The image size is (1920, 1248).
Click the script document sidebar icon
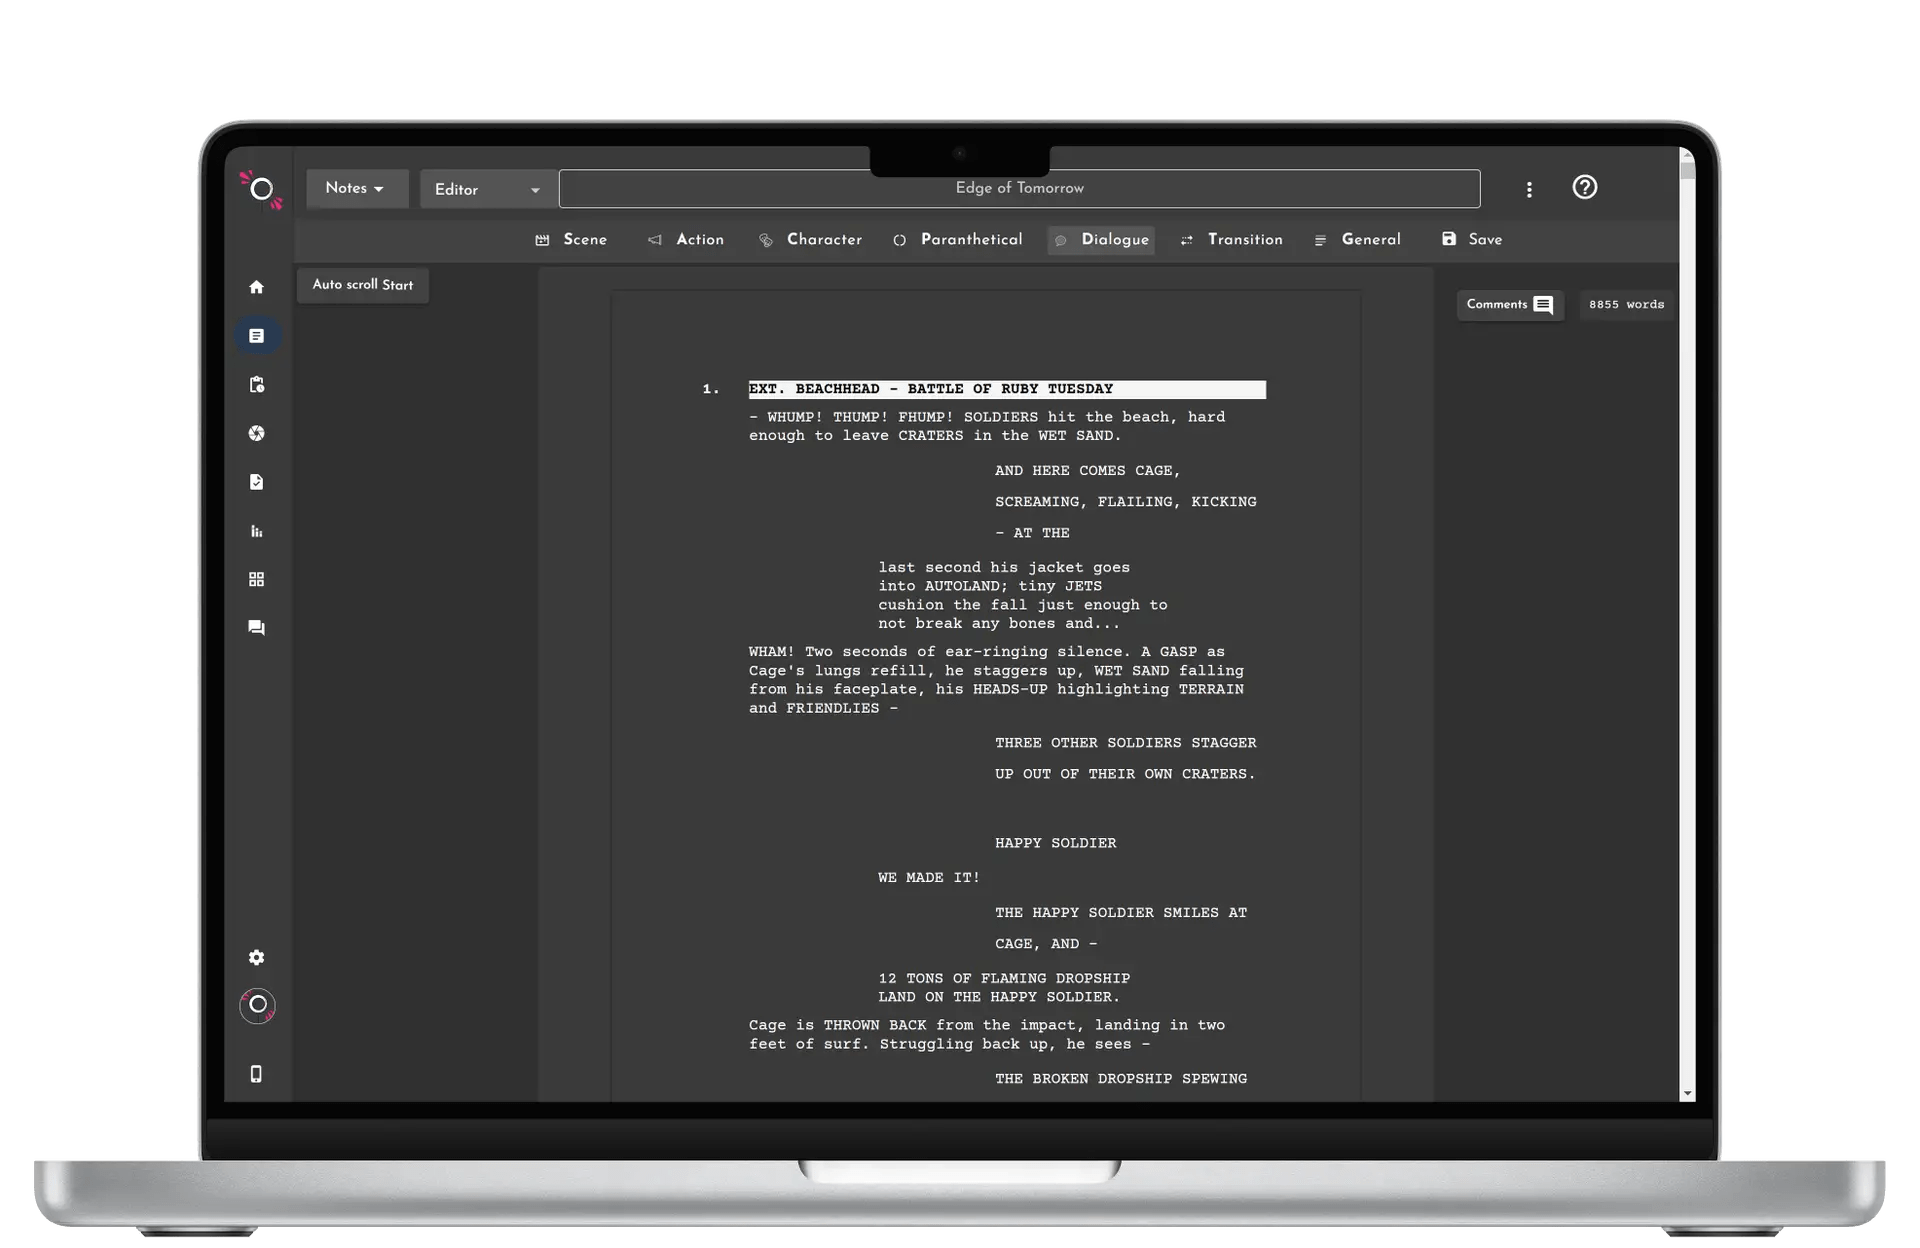pyautogui.click(x=256, y=336)
